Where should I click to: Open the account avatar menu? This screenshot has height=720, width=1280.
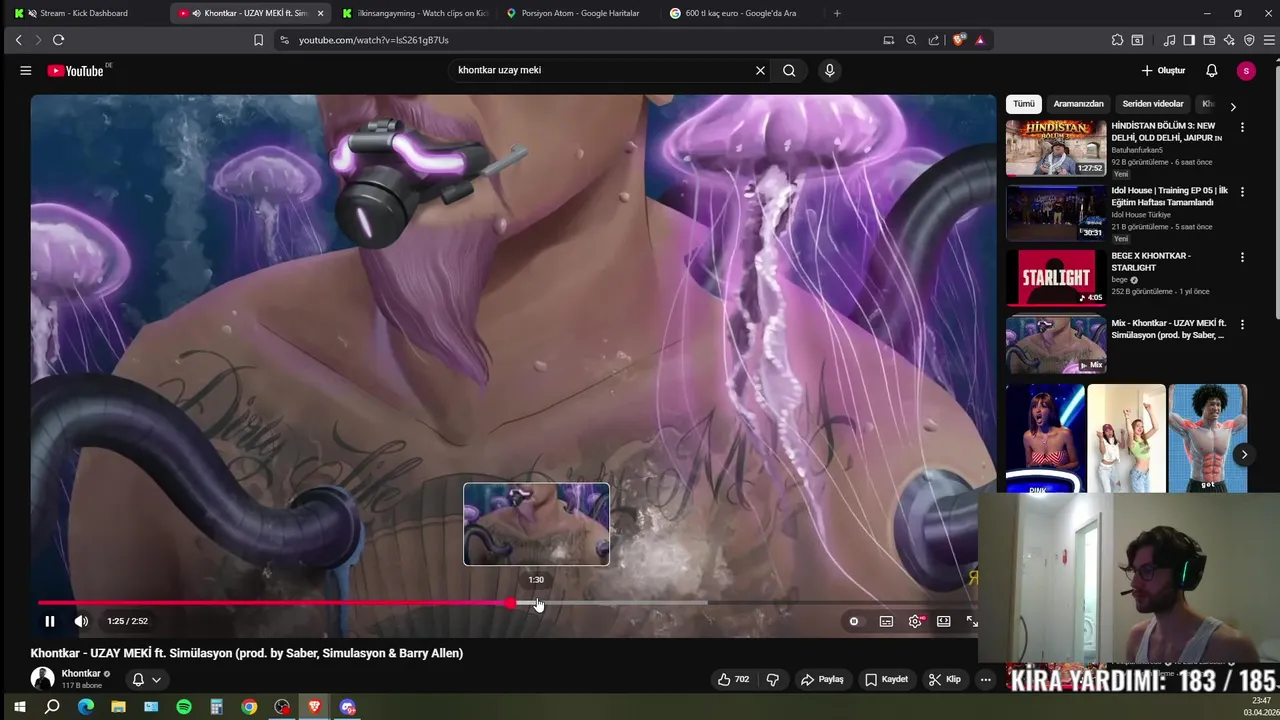tap(1245, 70)
